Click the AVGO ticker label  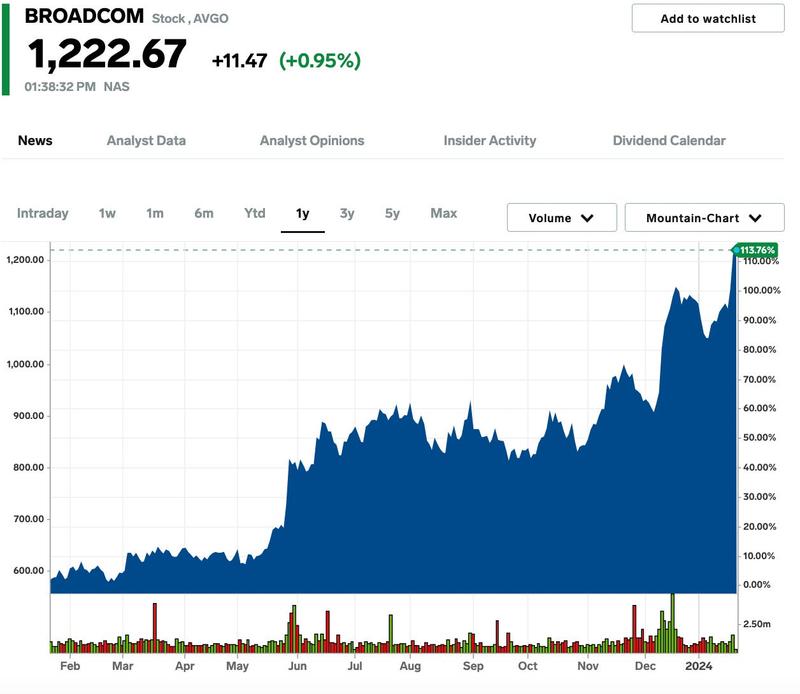[x=211, y=19]
